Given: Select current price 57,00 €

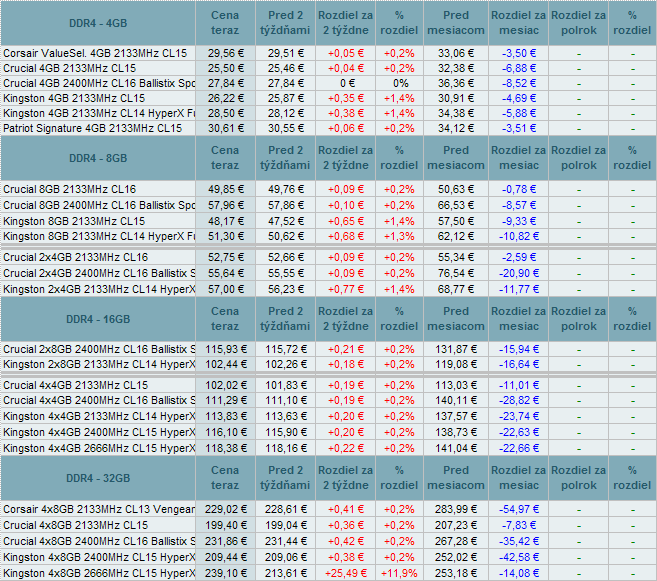Looking at the screenshot, I should tap(225, 289).
